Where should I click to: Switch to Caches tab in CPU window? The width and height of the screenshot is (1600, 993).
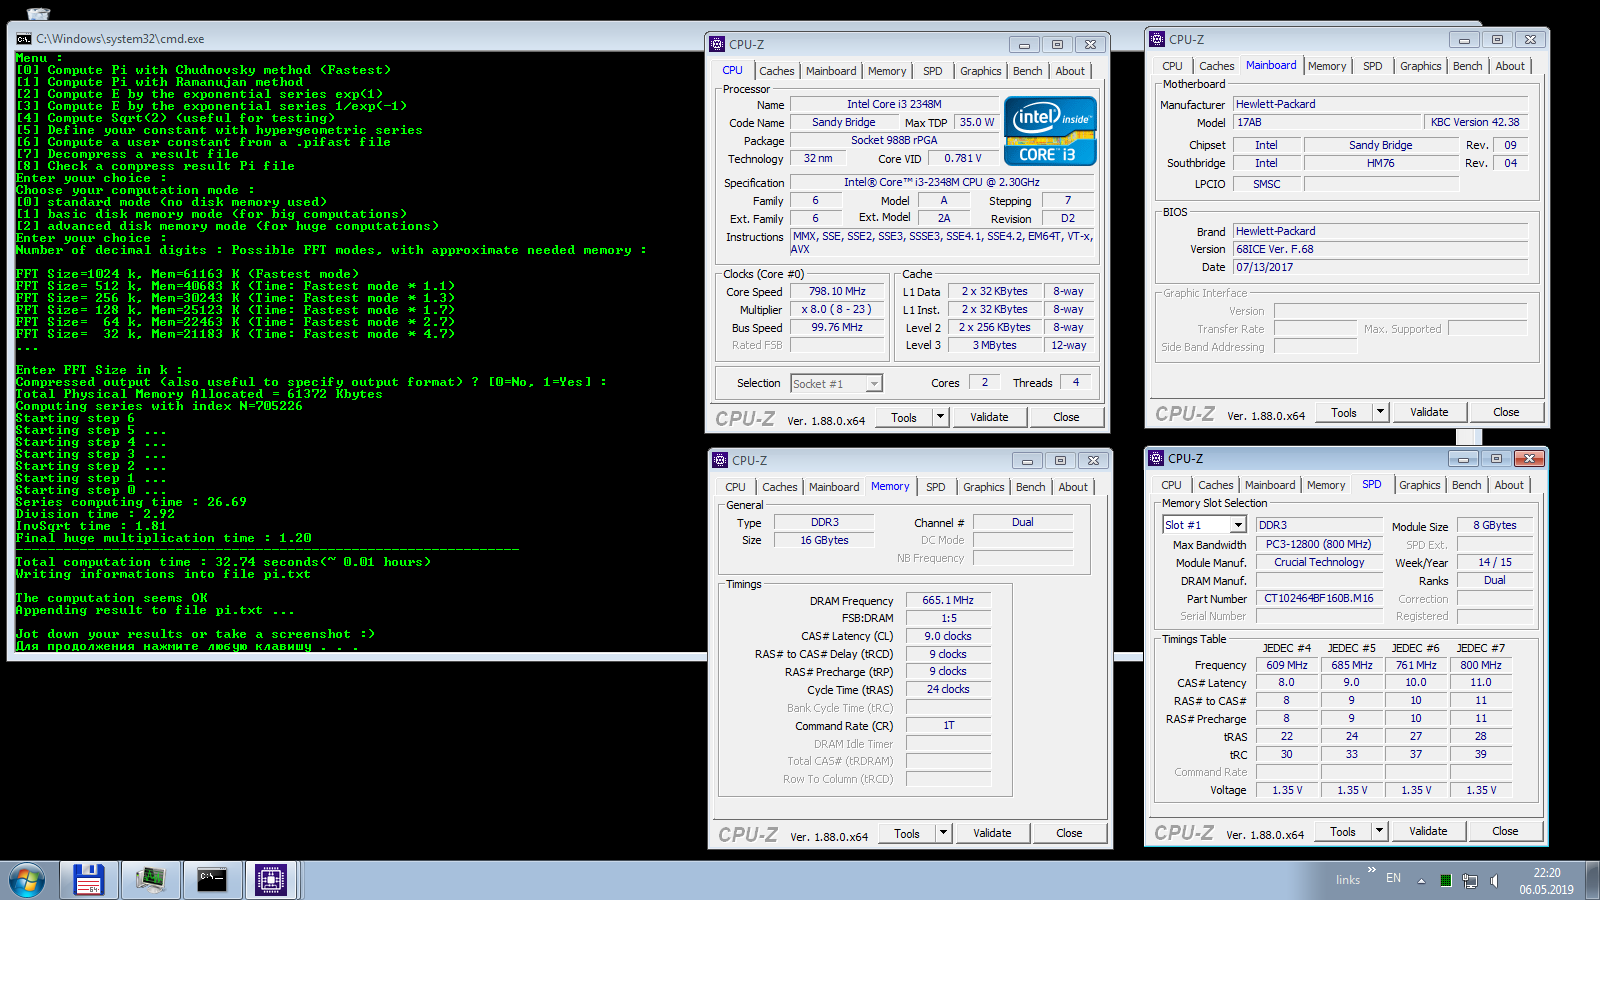click(776, 71)
